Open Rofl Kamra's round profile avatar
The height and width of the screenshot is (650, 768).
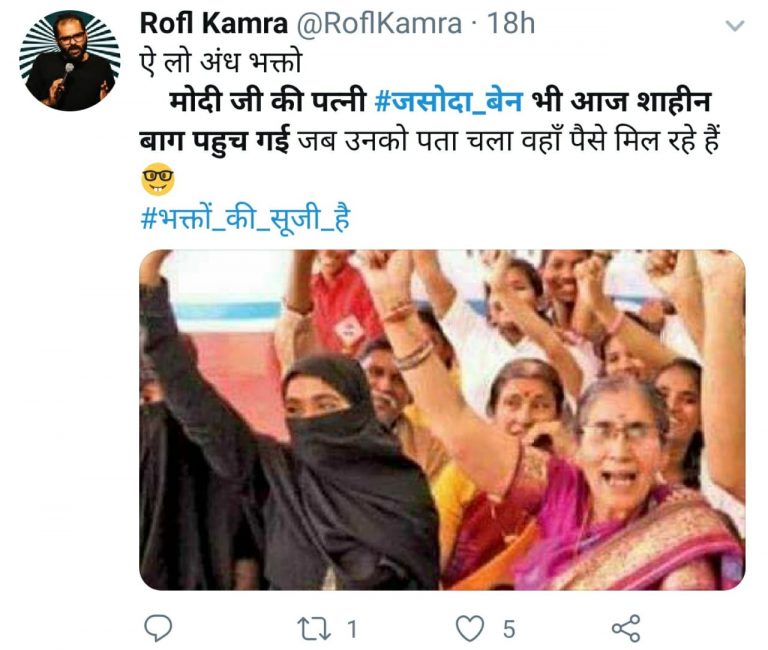70,61
